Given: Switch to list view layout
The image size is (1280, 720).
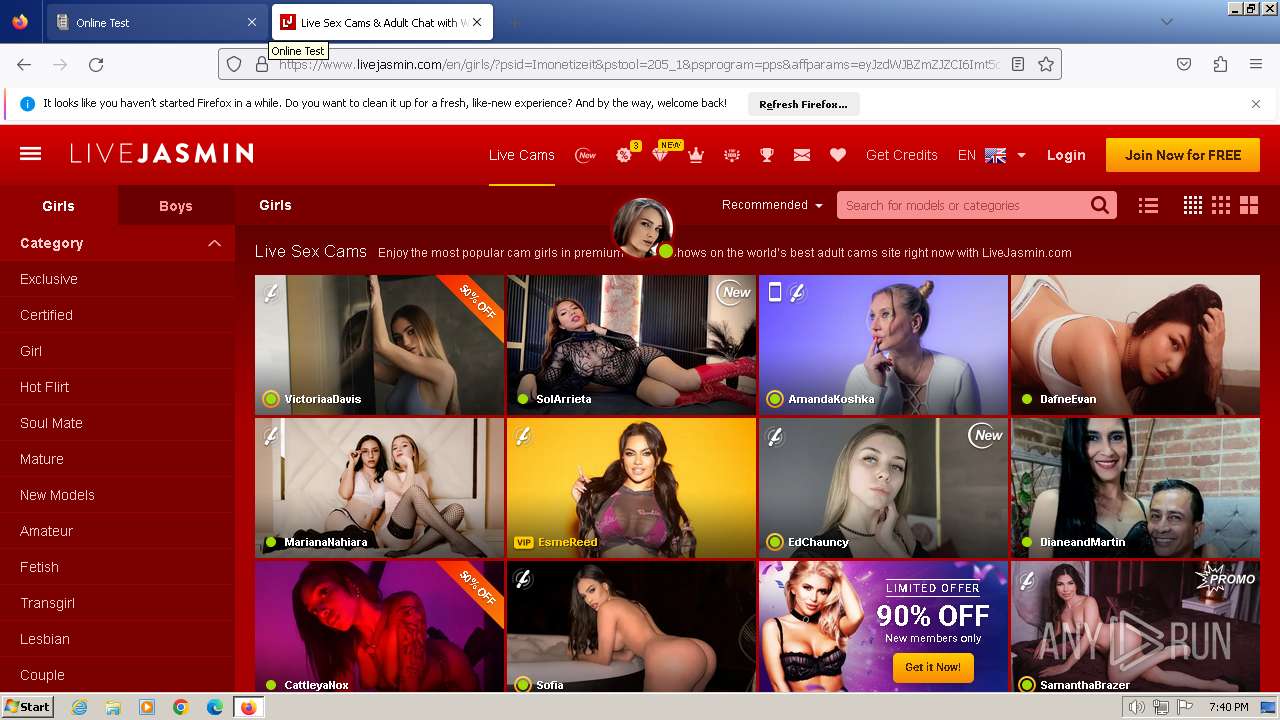Looking at the screenshot, I should pyautogui.click(x=1148, y=205).
